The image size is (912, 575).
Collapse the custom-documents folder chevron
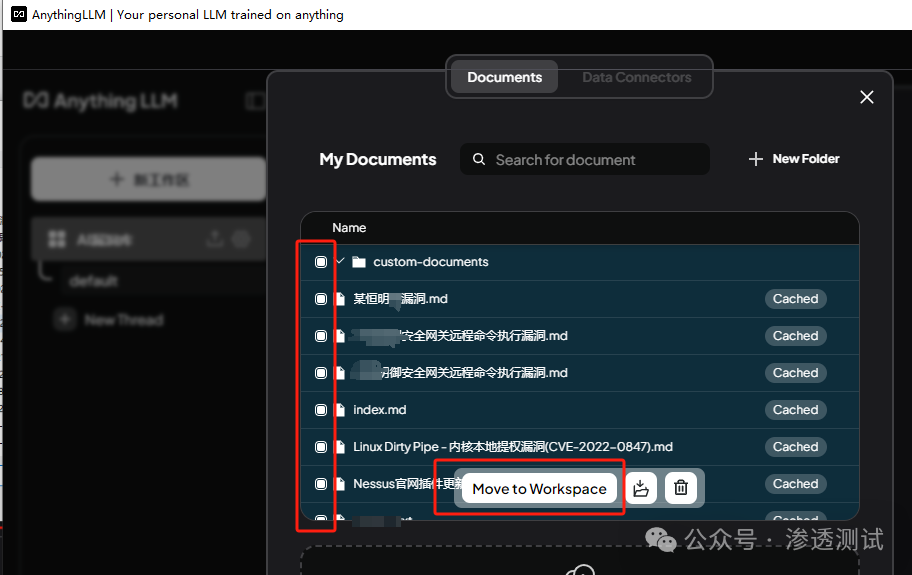(340, 261)
